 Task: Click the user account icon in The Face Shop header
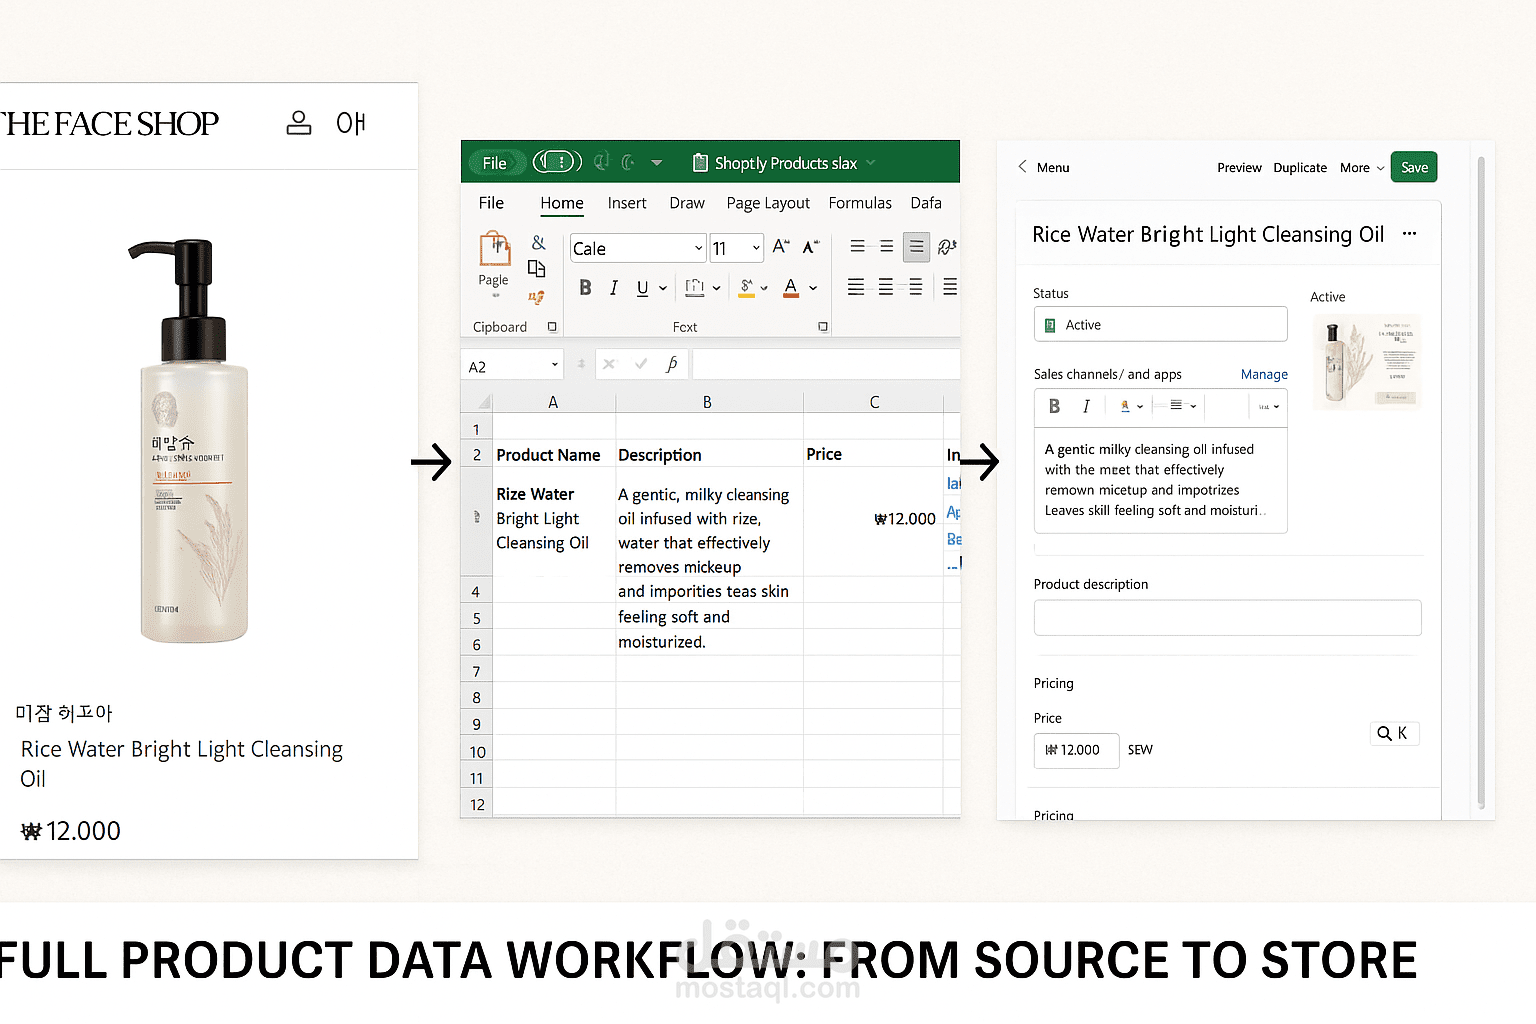pos(299,123)
